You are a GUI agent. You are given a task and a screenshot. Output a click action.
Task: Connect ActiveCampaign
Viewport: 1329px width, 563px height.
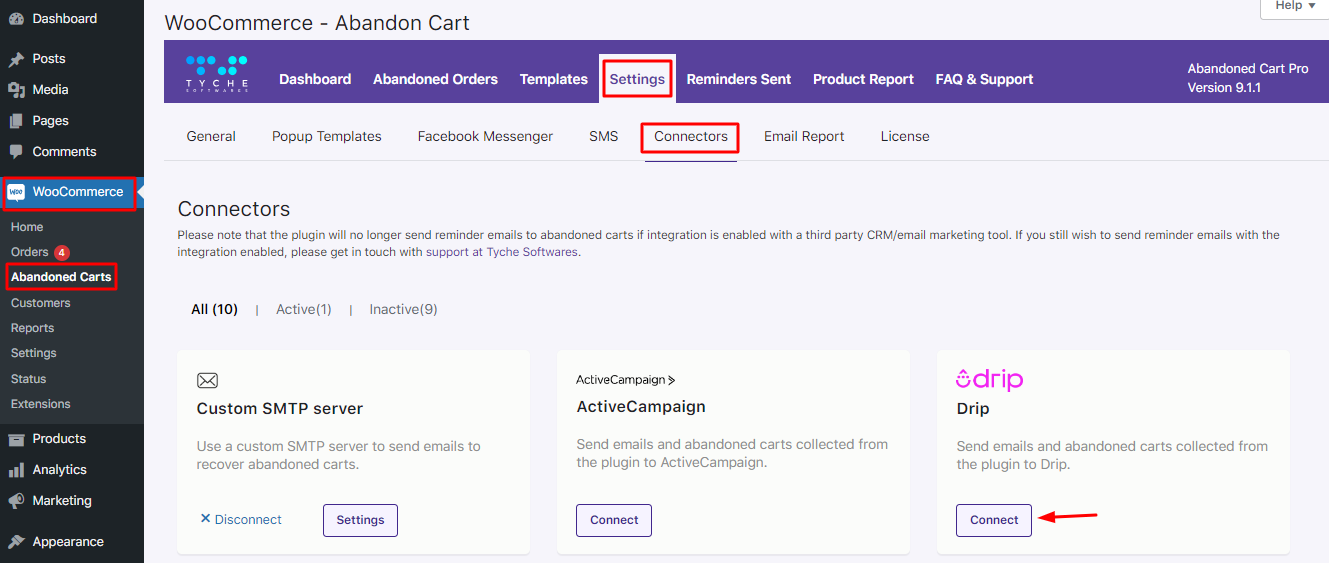tap(614, 520)
